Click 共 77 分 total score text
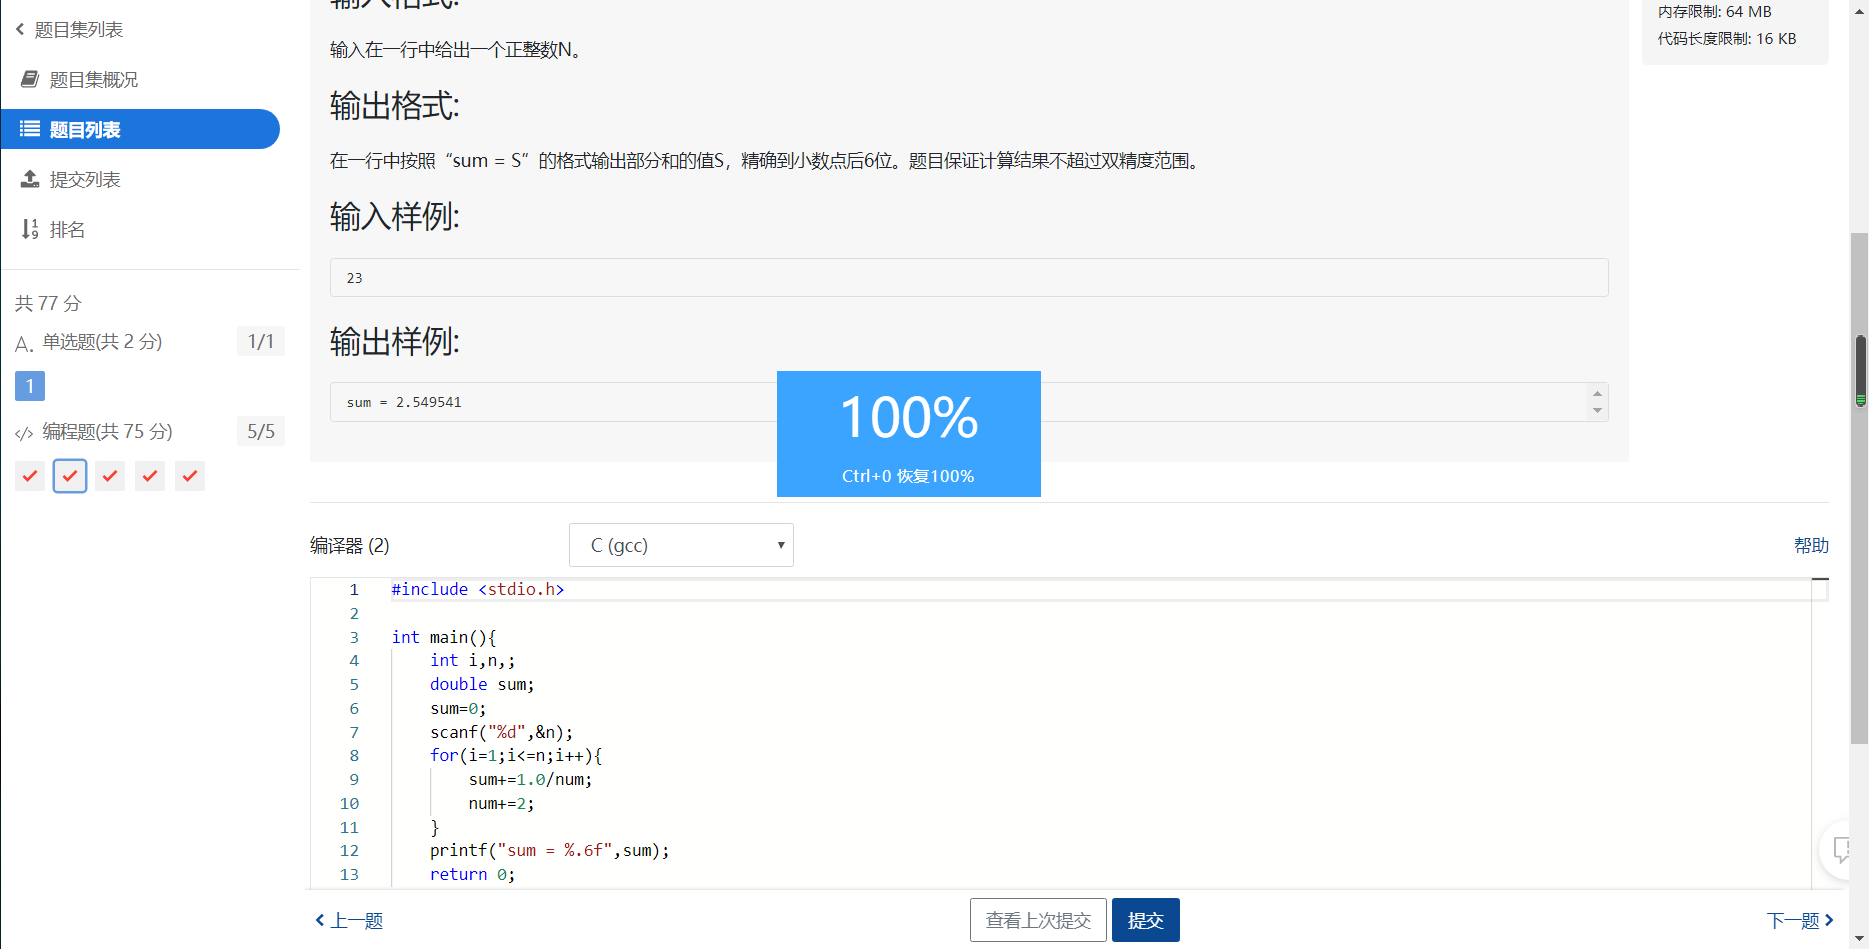 coord(48,303)
